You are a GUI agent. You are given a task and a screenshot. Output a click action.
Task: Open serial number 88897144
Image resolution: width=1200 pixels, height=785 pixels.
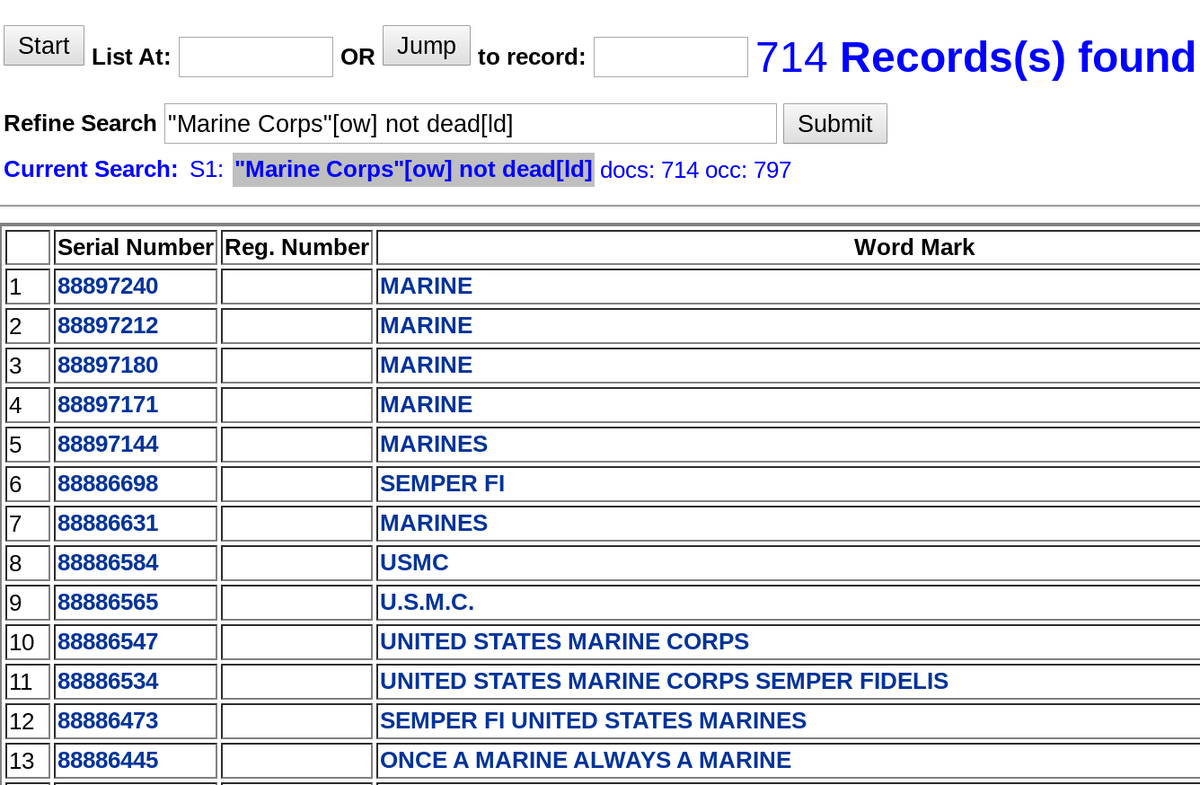coord(108,444)
